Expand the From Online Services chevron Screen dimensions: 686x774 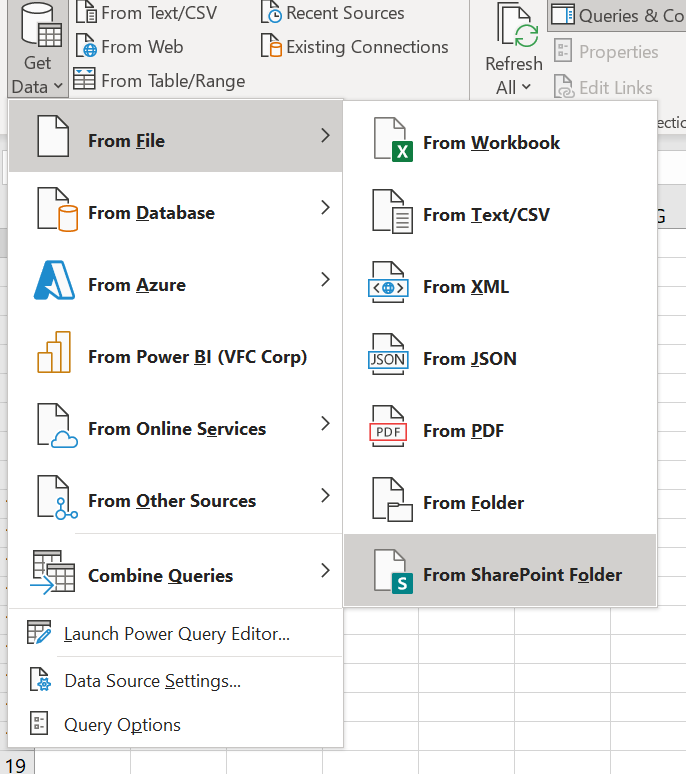325,424
